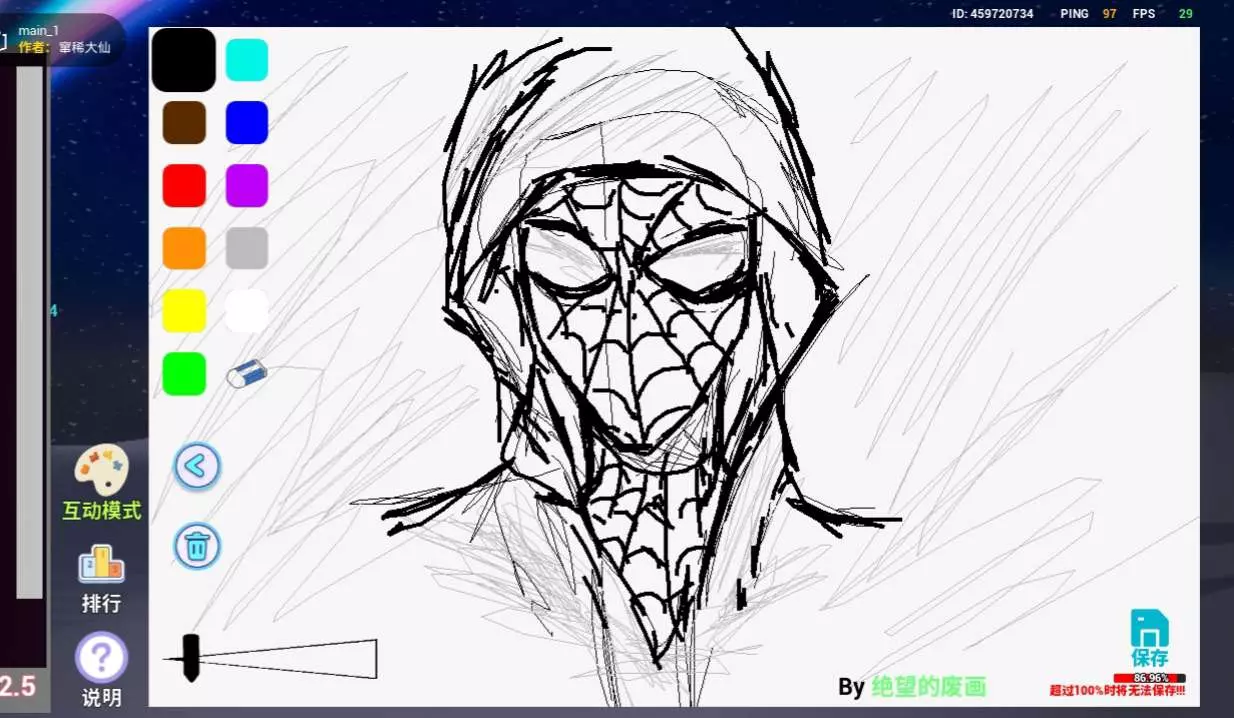Click the PING value 97
Image resolution: width=1234 pixels, height=718 pixels.
coord(1110,14)
